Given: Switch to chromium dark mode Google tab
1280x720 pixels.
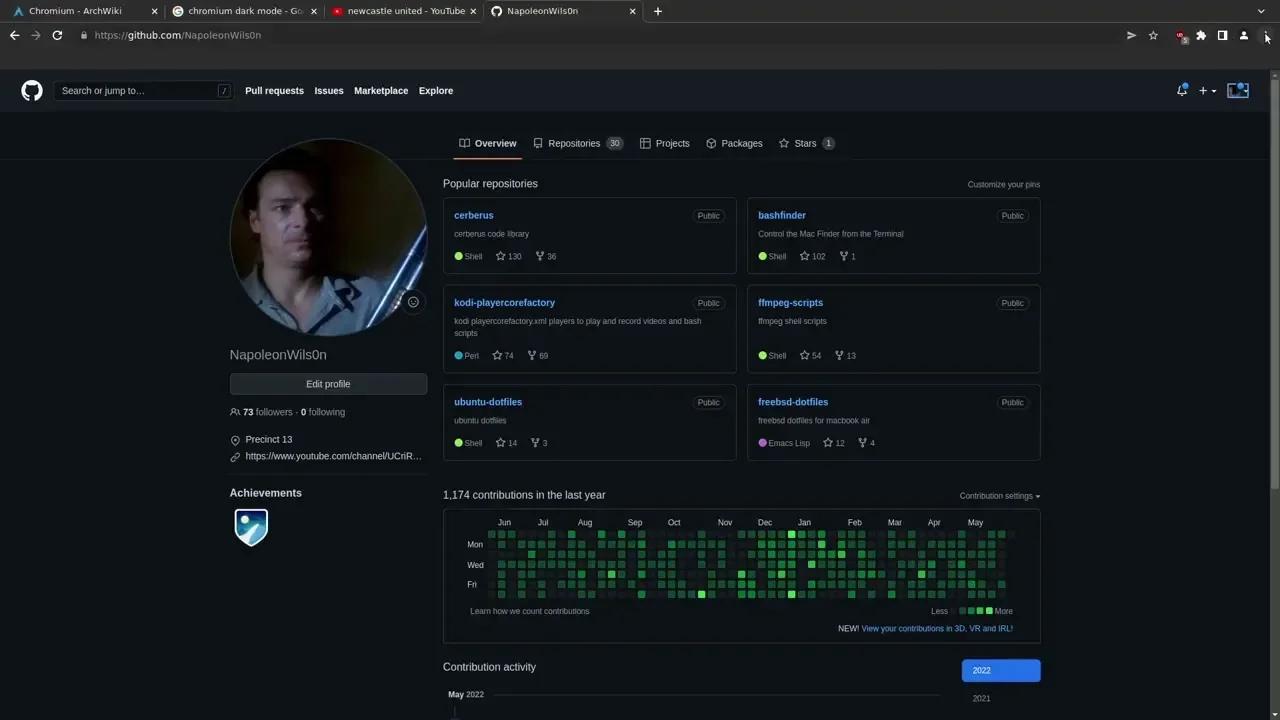Looking at the screenshot, I should pyautogui.click(x=245, y=11).
